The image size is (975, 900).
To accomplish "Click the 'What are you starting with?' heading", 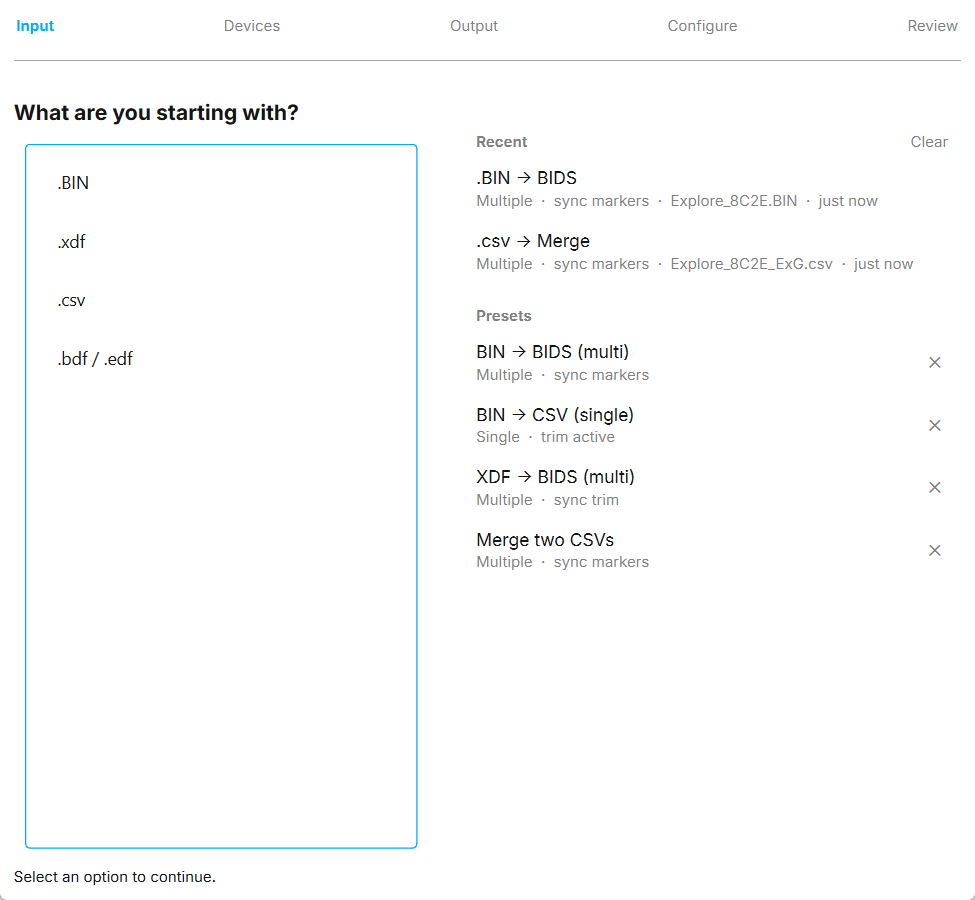I will 156,113.
